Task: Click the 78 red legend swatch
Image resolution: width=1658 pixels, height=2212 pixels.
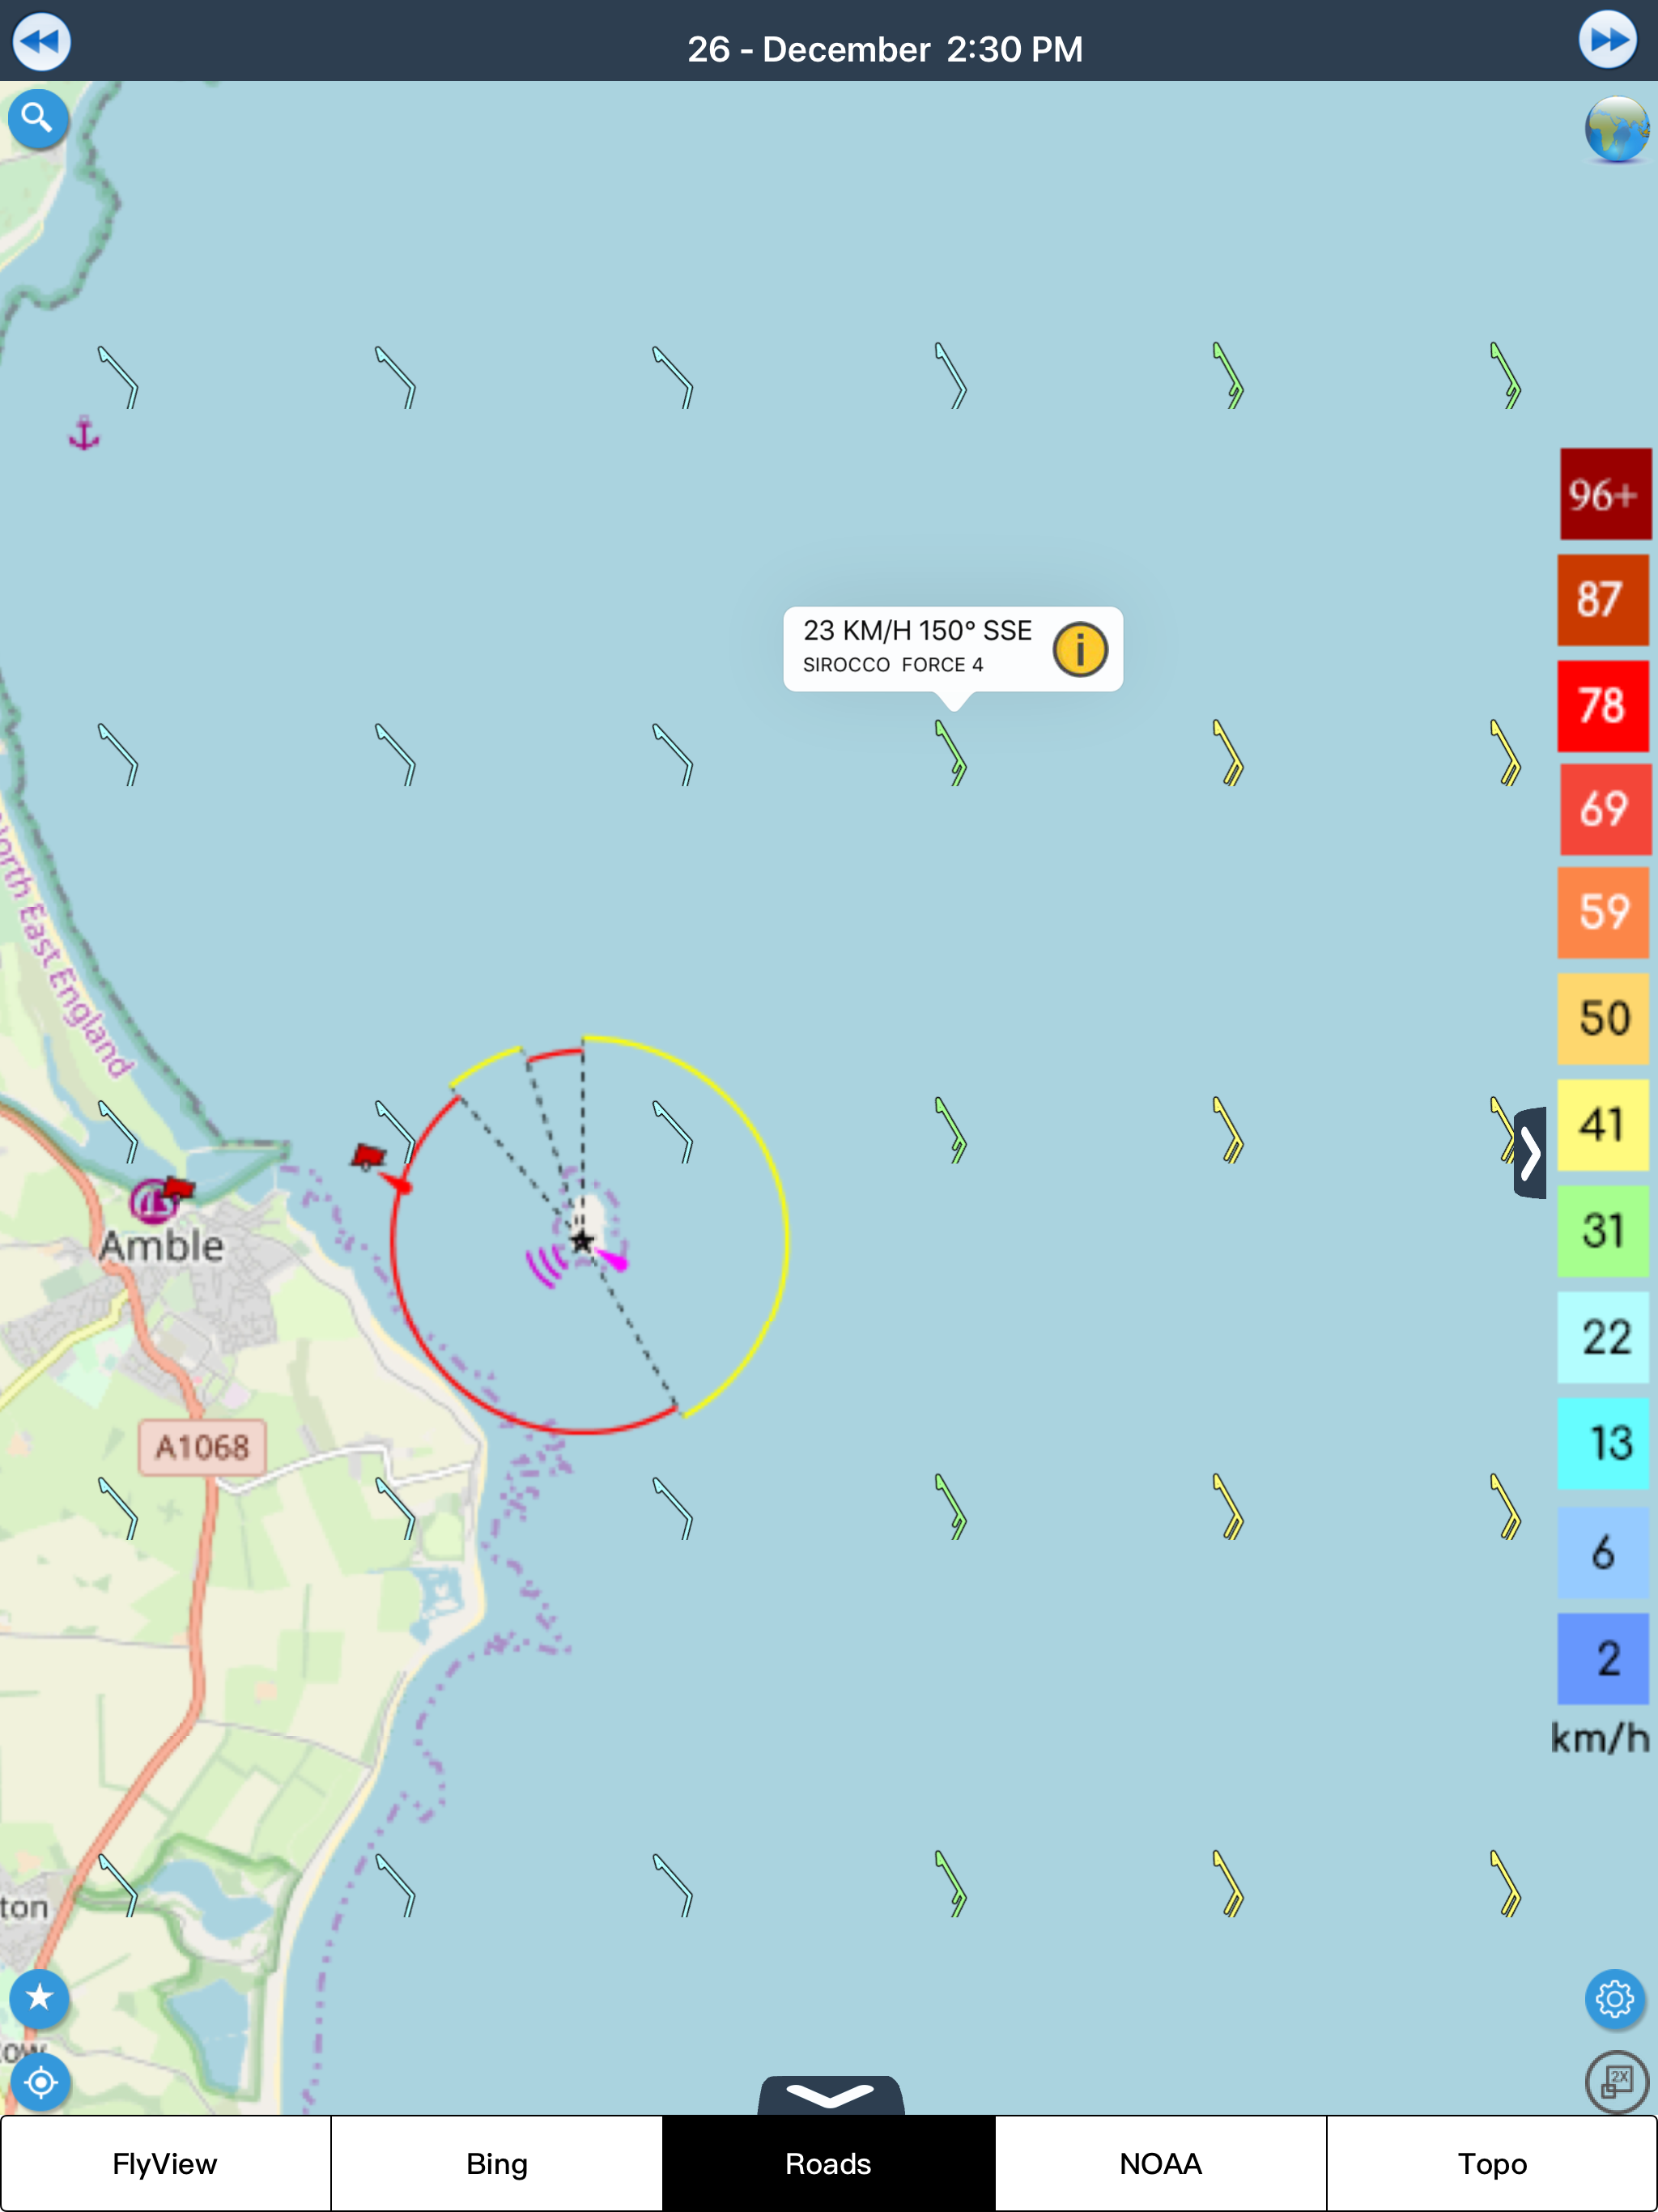Action: (1603, 705)
